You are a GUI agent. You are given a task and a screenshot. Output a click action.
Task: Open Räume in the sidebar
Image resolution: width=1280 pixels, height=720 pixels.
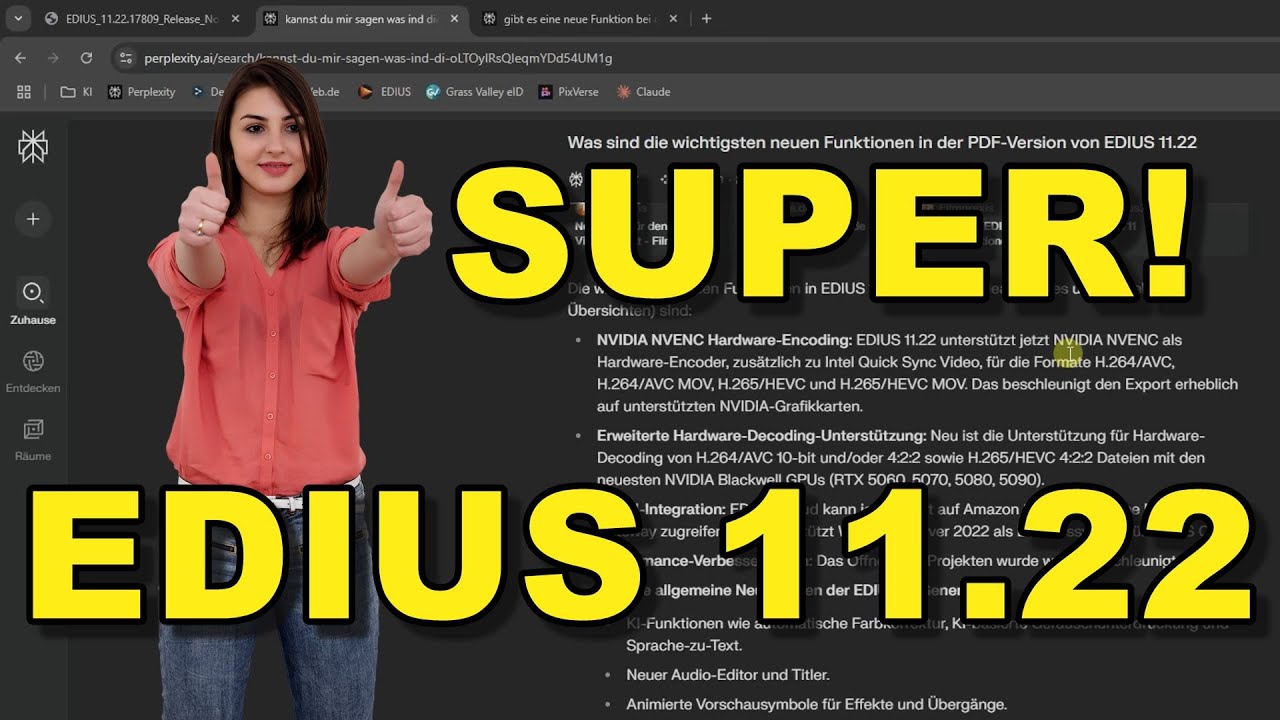[33, 439]
